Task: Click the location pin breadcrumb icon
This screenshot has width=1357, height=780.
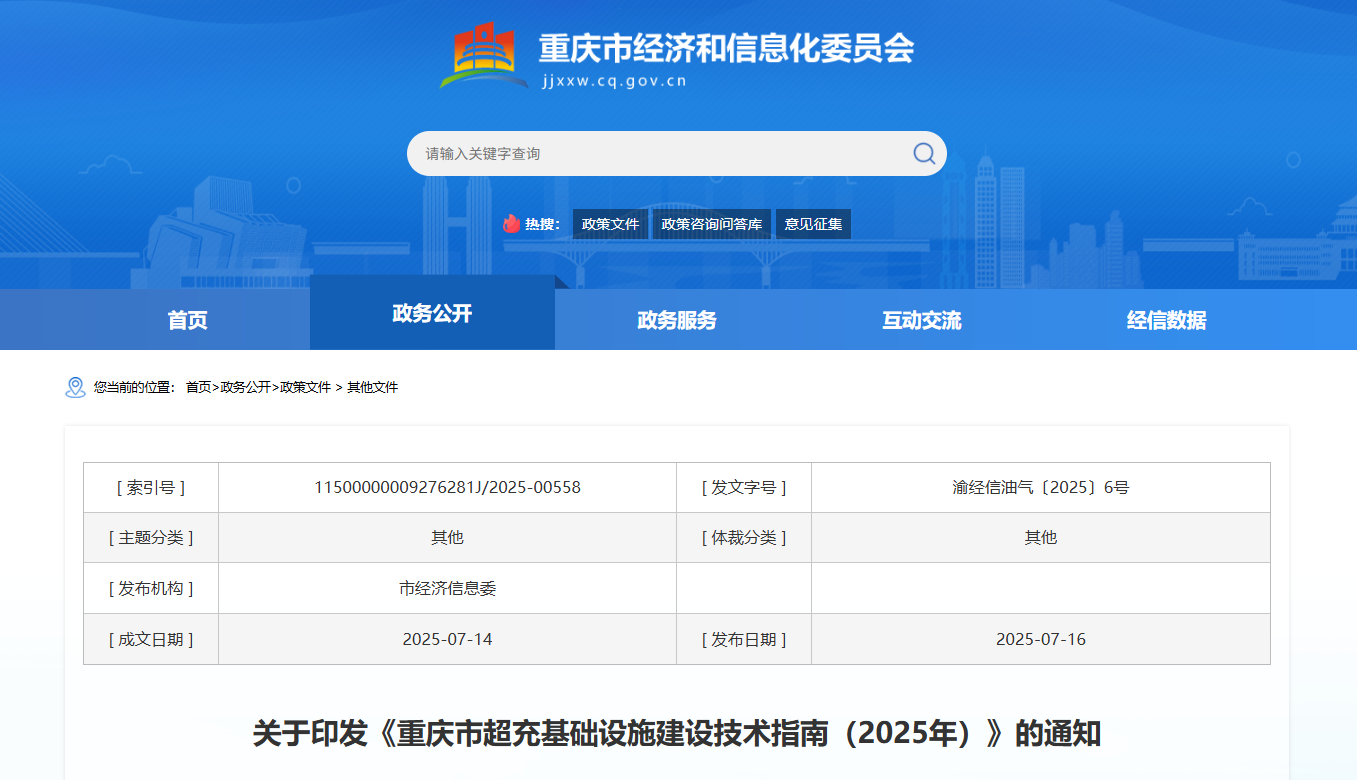Action: [x=75, y=387]
